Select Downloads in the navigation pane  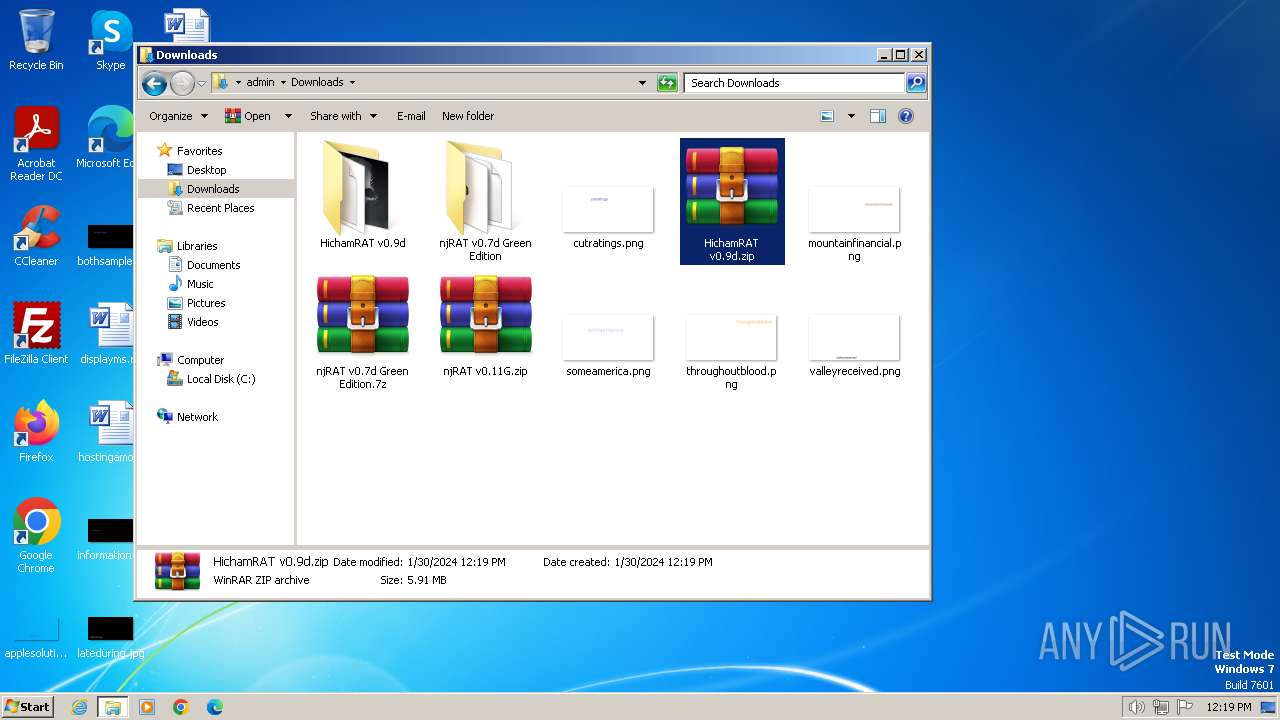click(x=213, y=189)
